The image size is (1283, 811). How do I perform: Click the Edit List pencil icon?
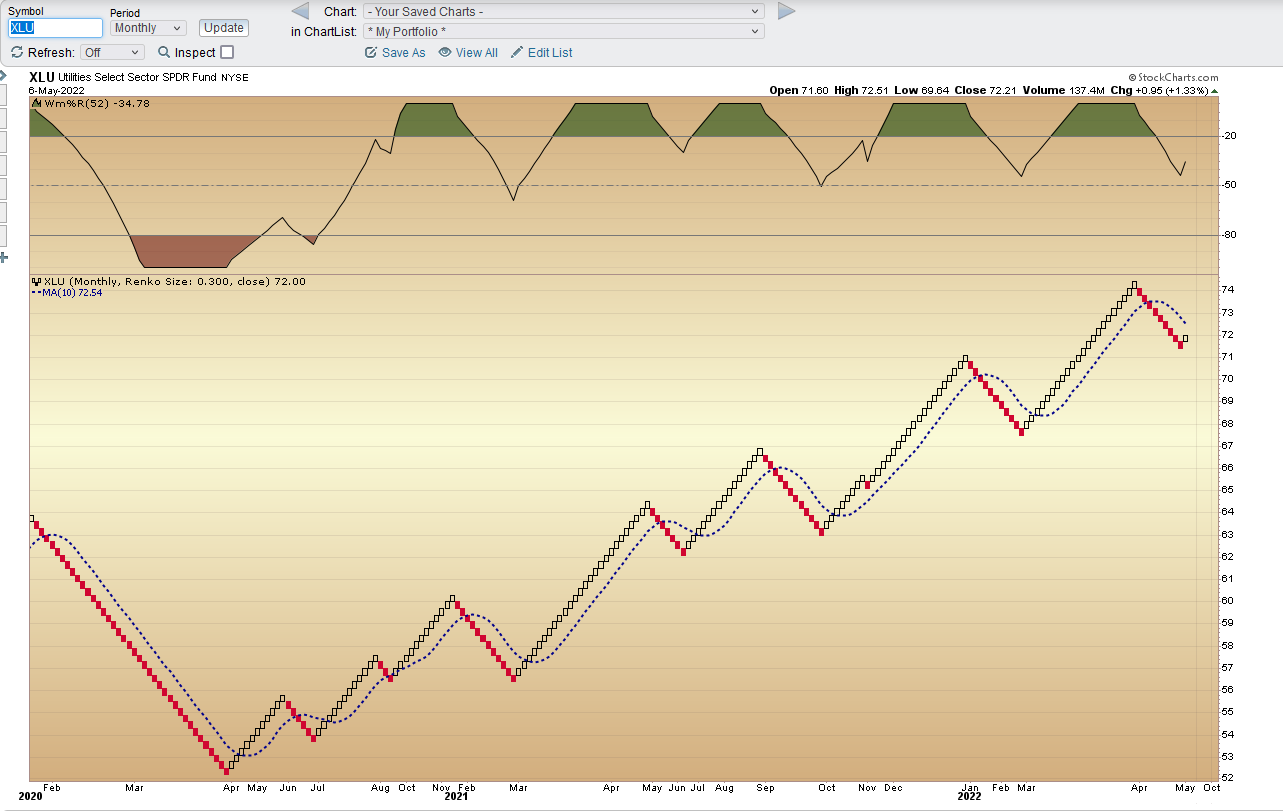tap(517, 52)
